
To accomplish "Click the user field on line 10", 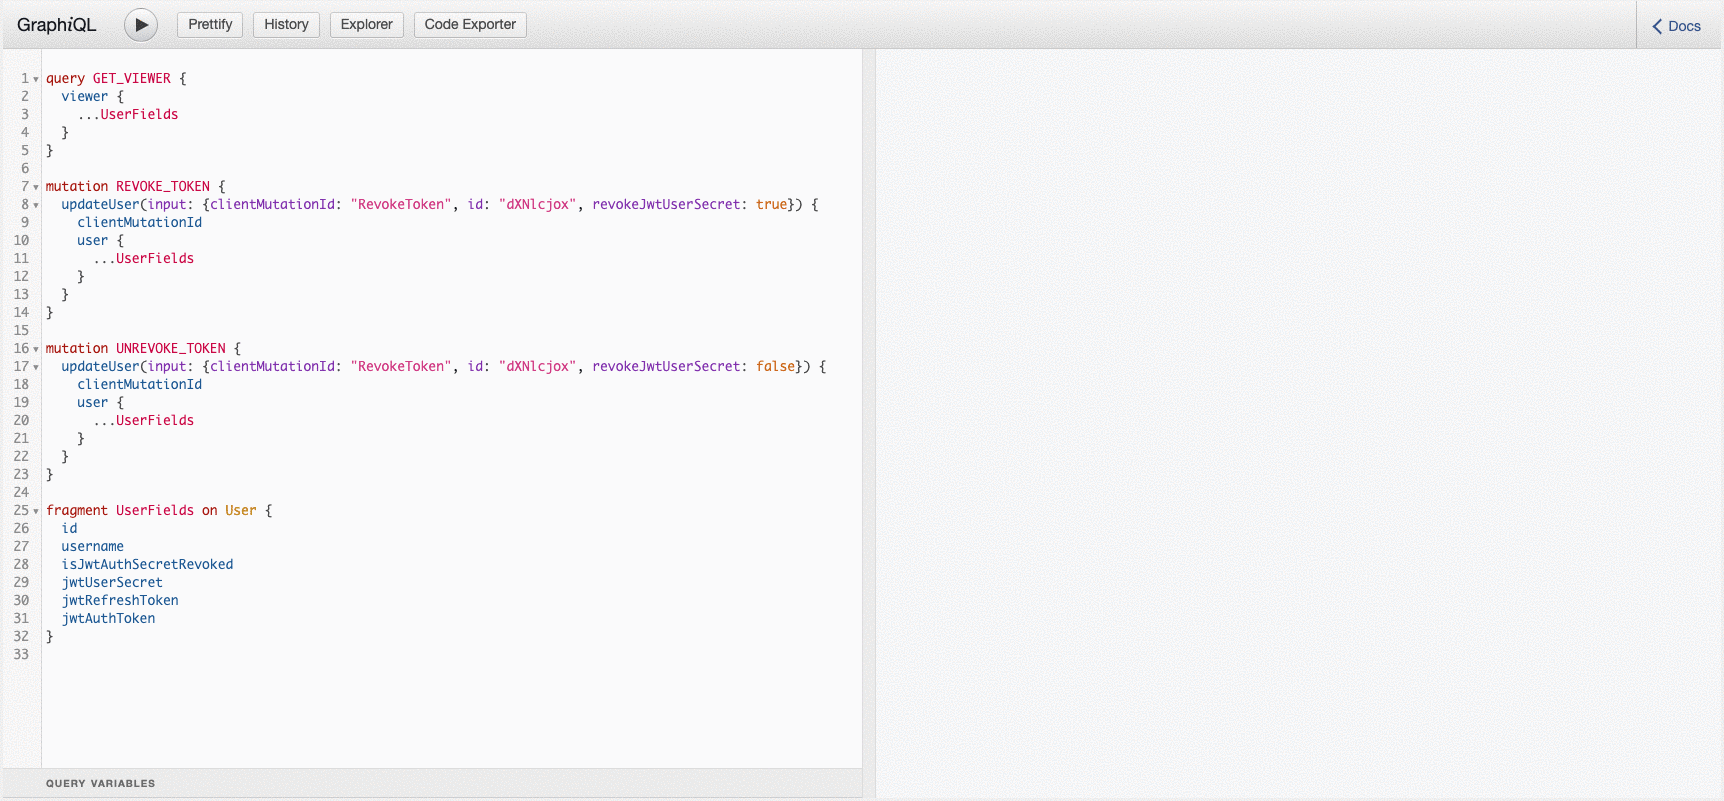I will click(93, 240).
